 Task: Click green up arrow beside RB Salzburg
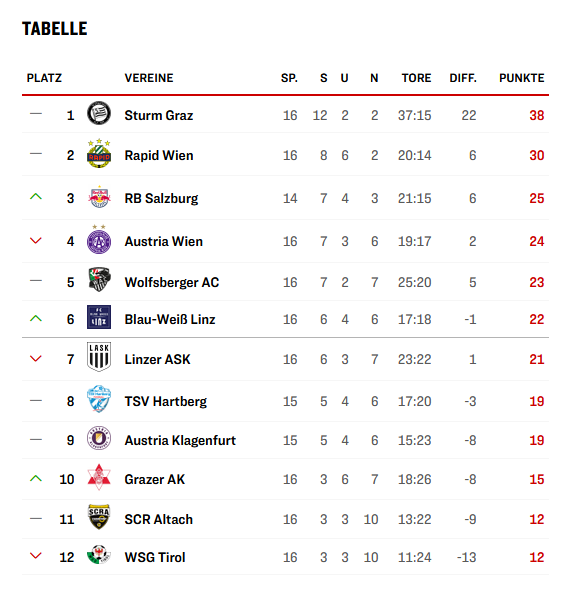tap(36, 197)
